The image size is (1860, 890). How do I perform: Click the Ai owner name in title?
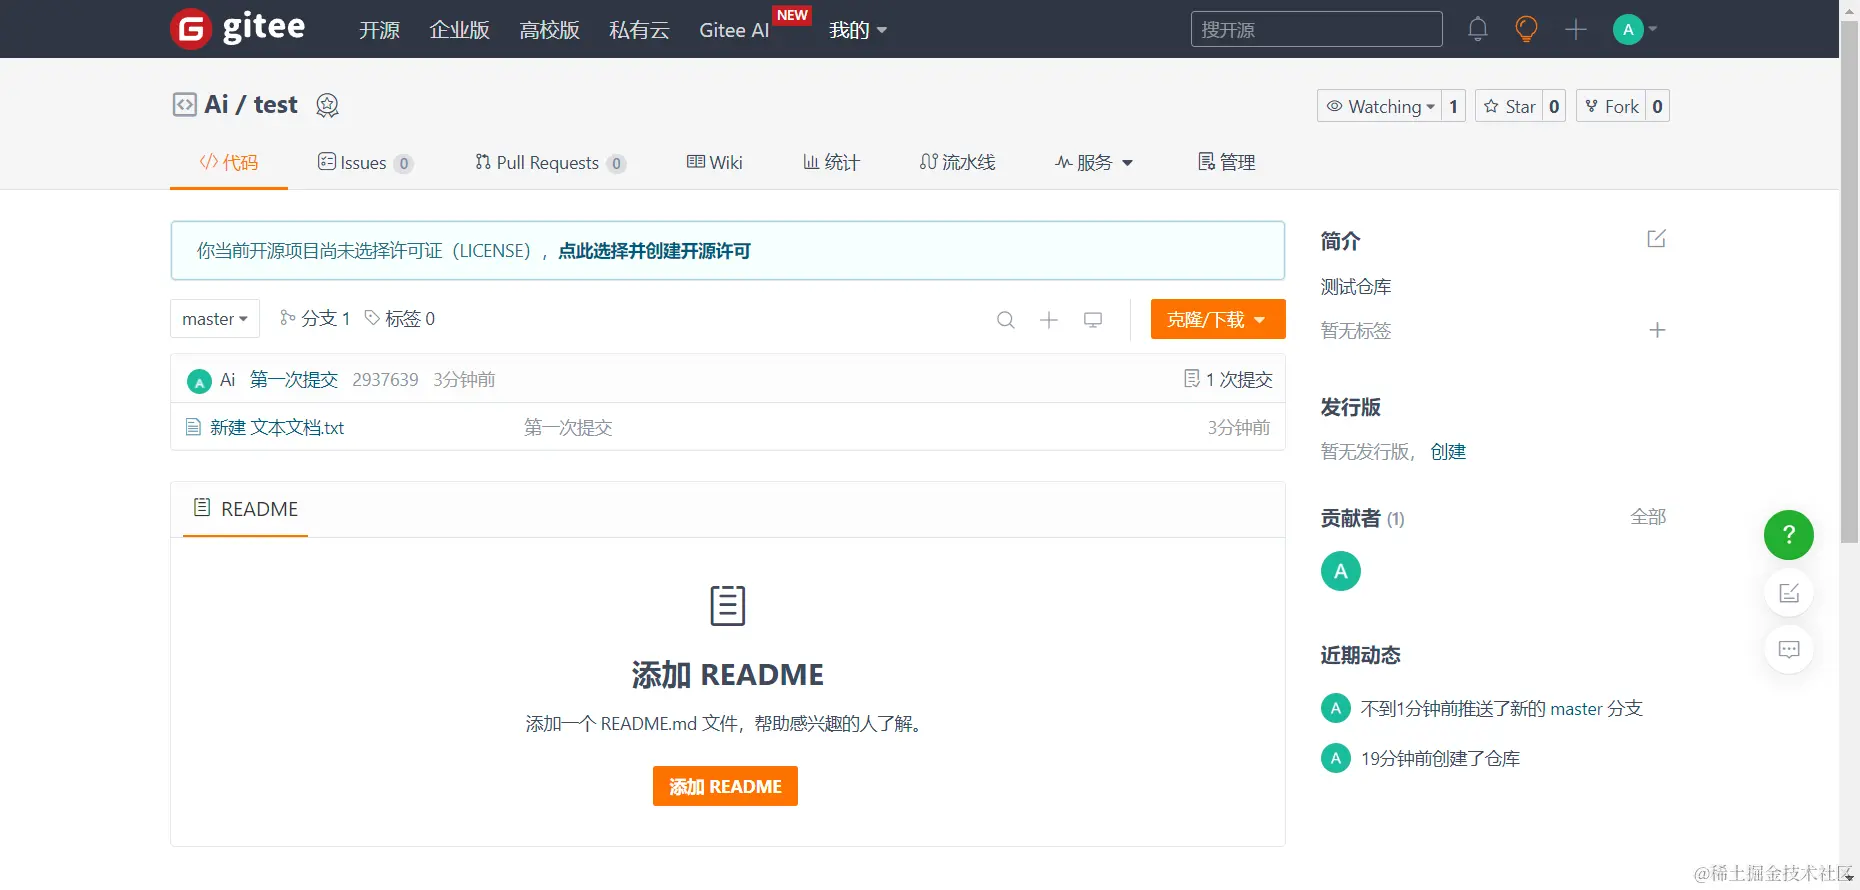point(216,104)
